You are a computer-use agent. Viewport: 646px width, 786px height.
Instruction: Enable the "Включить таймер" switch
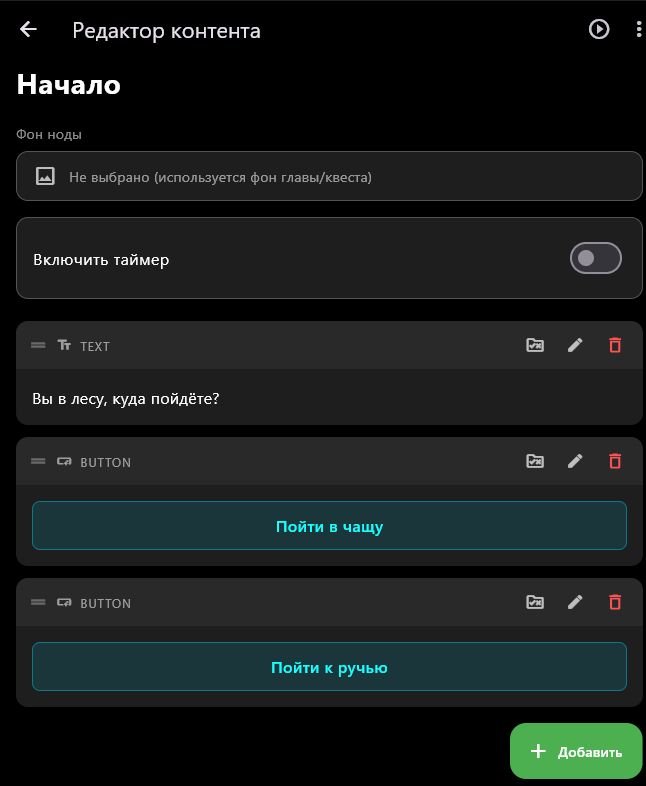coord(595,258)
